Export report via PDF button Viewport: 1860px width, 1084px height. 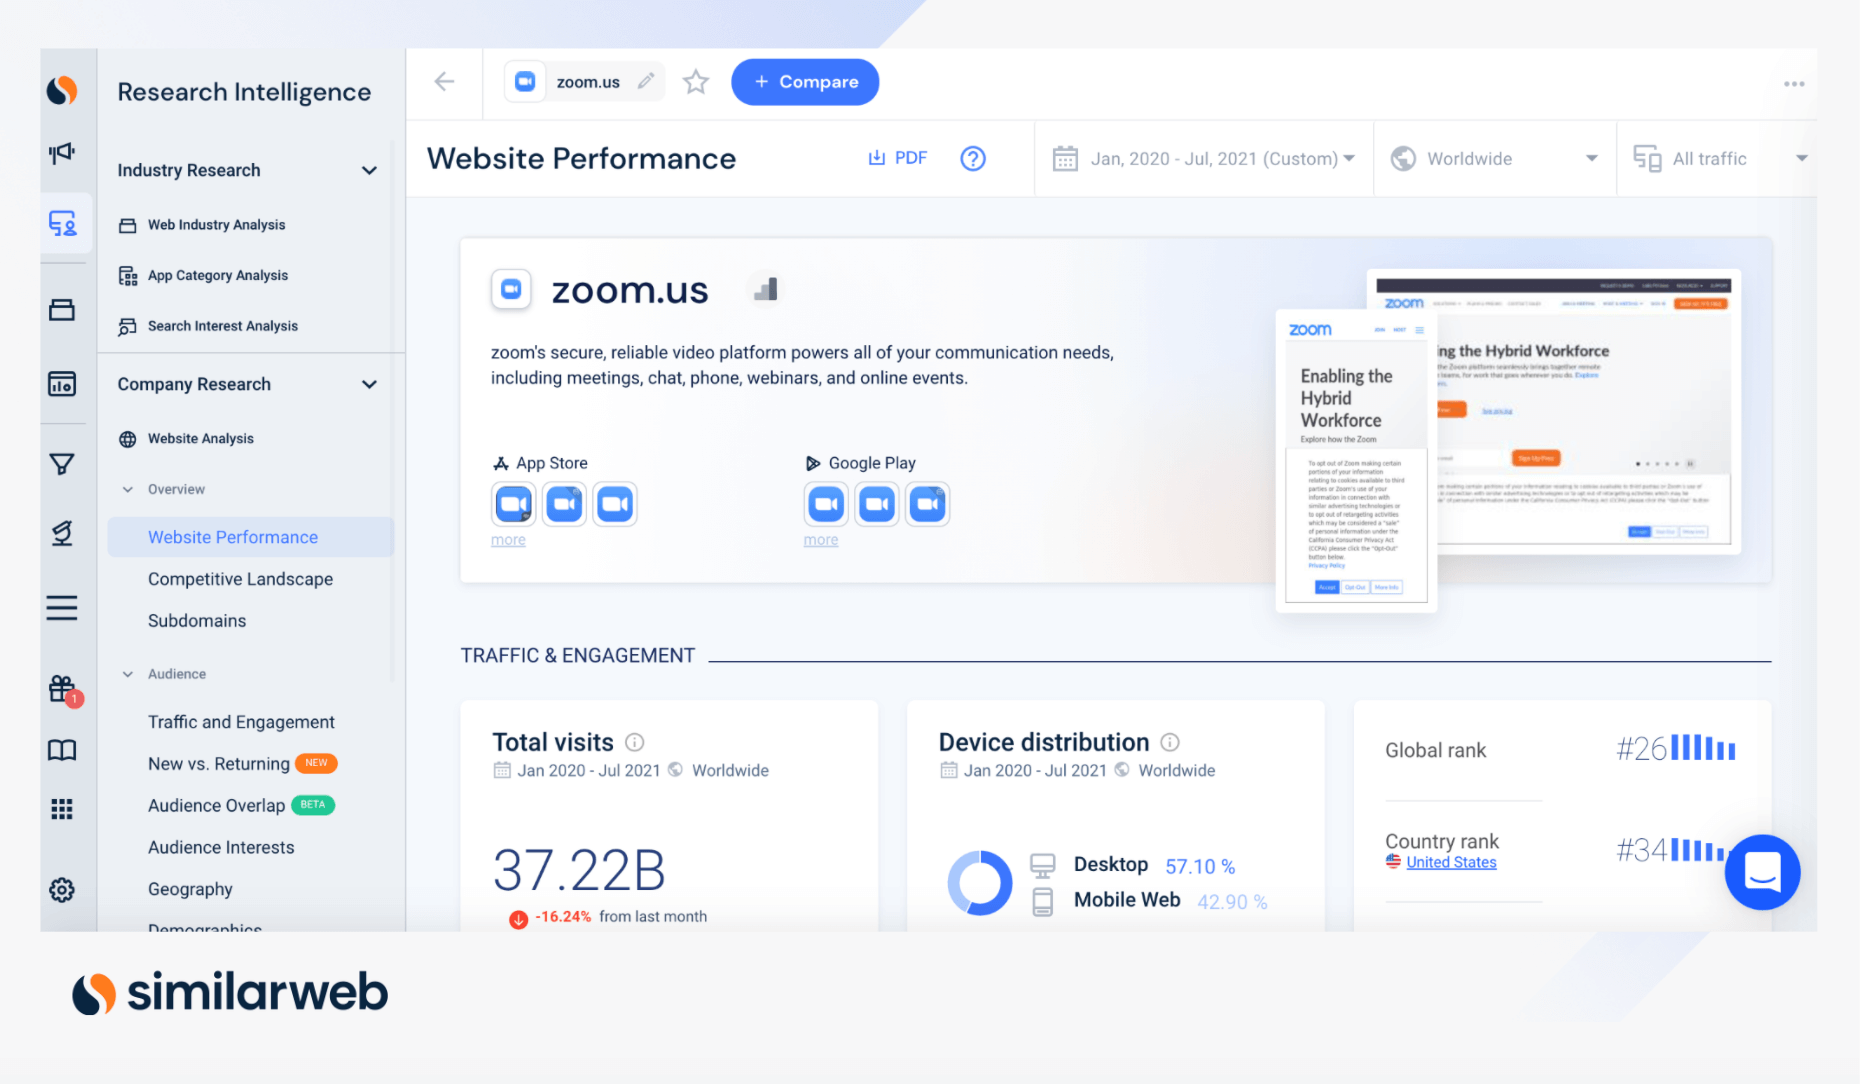[897, 158]
